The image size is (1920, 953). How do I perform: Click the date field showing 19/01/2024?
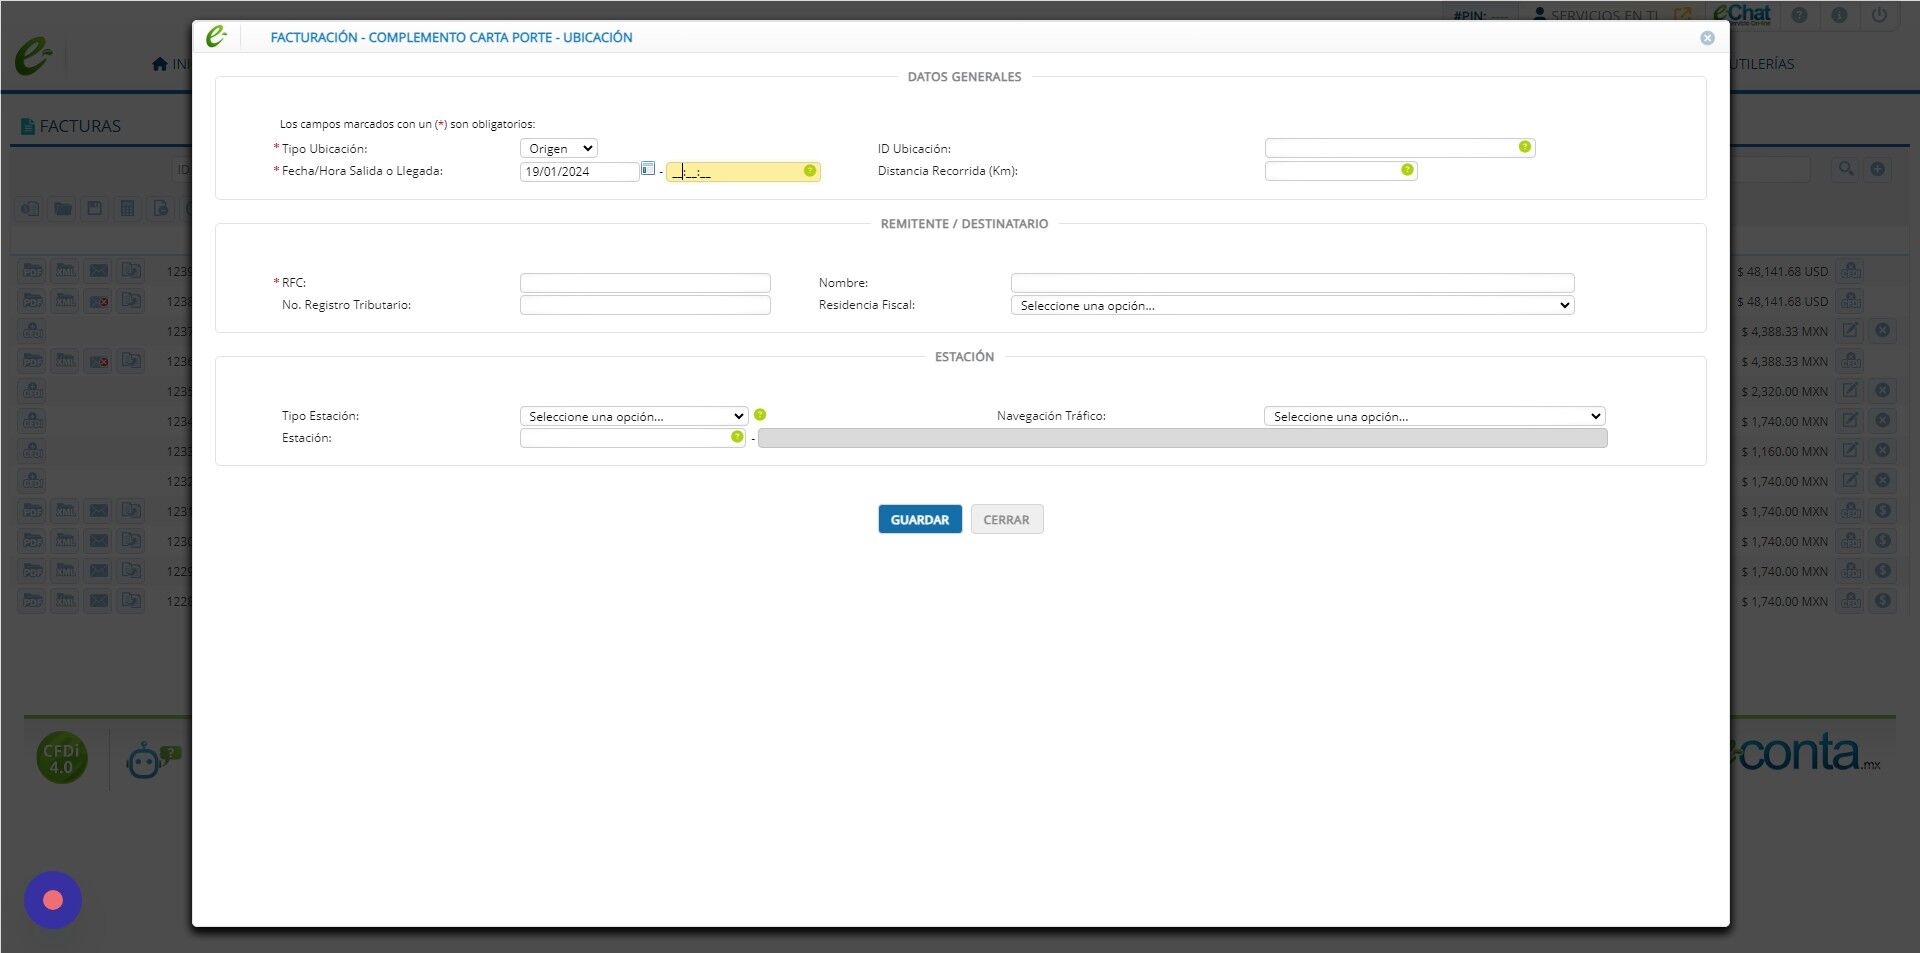pos(579,171)
